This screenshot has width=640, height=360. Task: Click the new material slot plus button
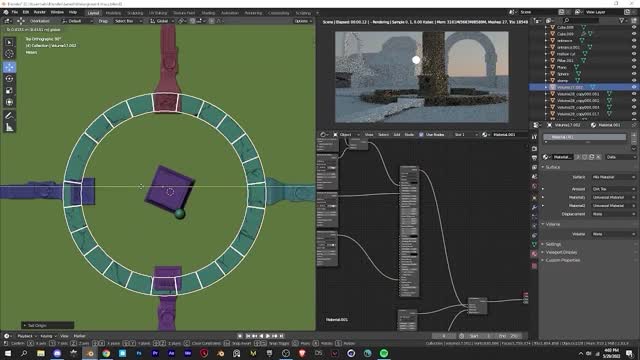[634, 135]
